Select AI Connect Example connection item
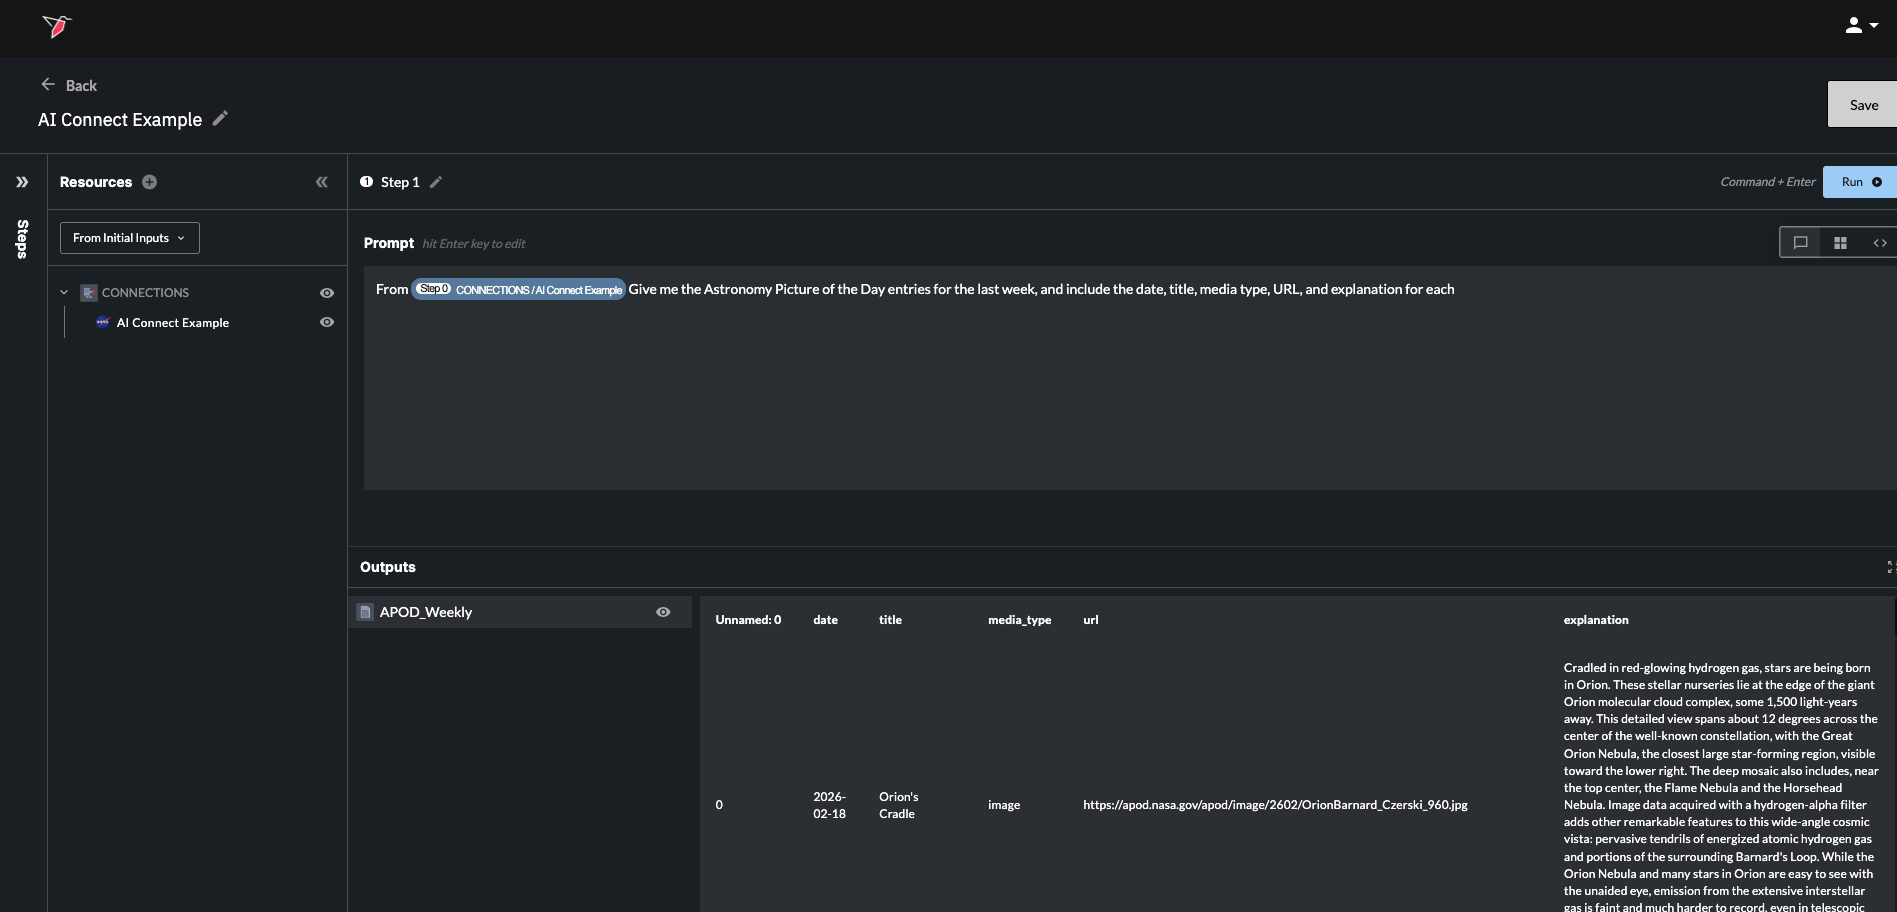The height and width of the screenshot is (912, 1897). tap(172, 323)
